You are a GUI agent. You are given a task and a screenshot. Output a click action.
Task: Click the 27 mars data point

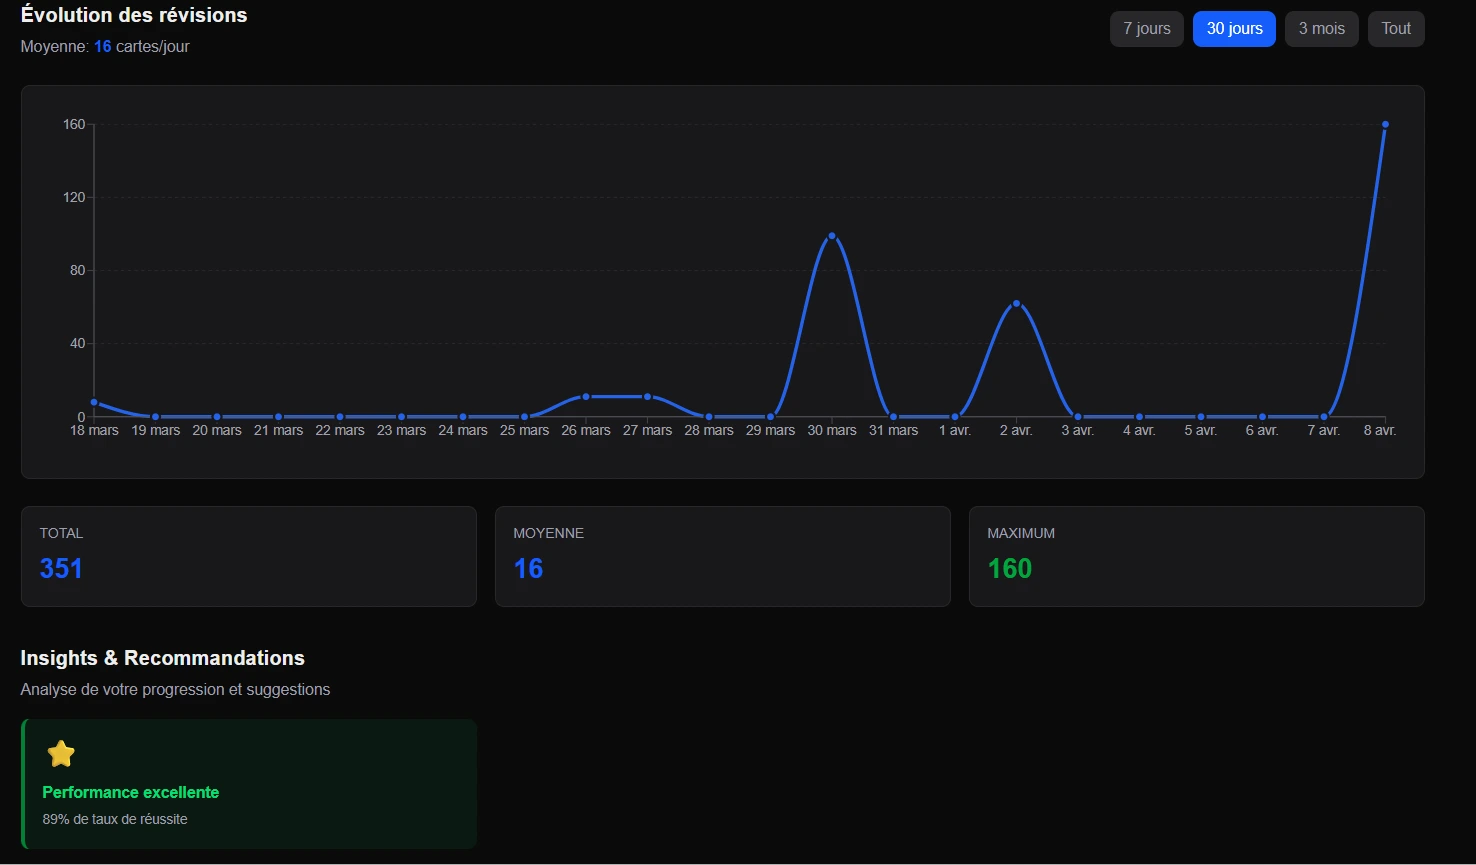pos(647,397)
